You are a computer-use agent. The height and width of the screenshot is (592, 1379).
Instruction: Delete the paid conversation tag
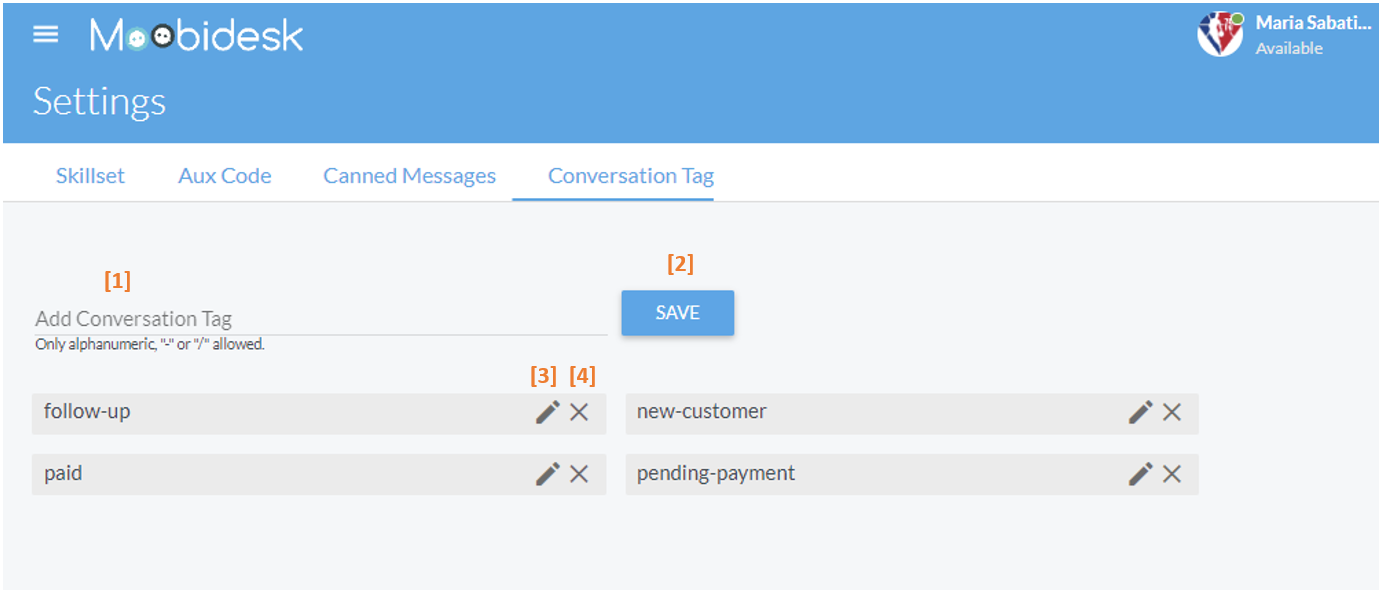[x=579, y=473]
